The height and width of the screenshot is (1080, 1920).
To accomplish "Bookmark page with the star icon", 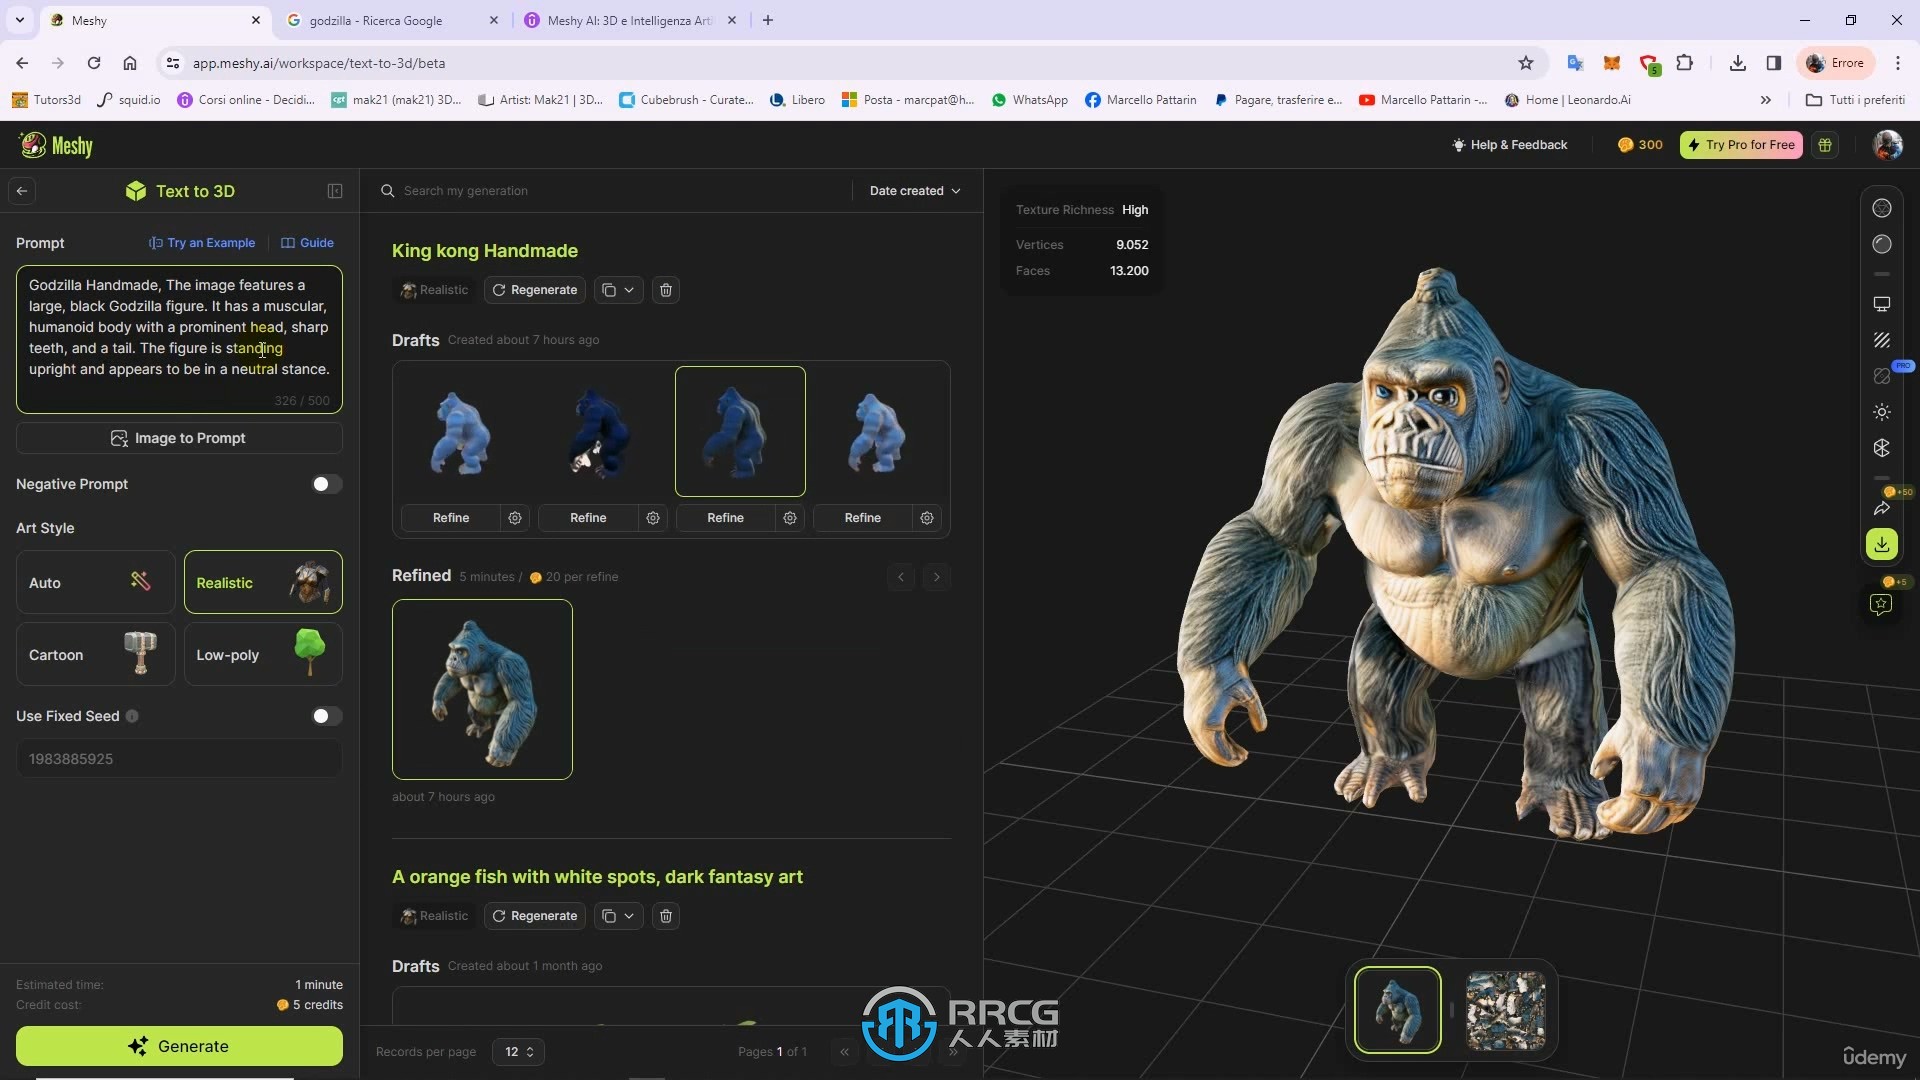I will (1526, 63).
